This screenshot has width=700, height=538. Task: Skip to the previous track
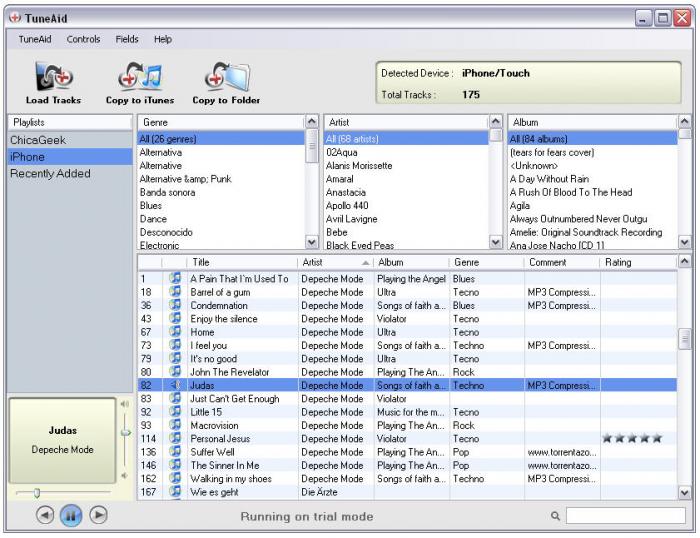[x=45, y=516]
